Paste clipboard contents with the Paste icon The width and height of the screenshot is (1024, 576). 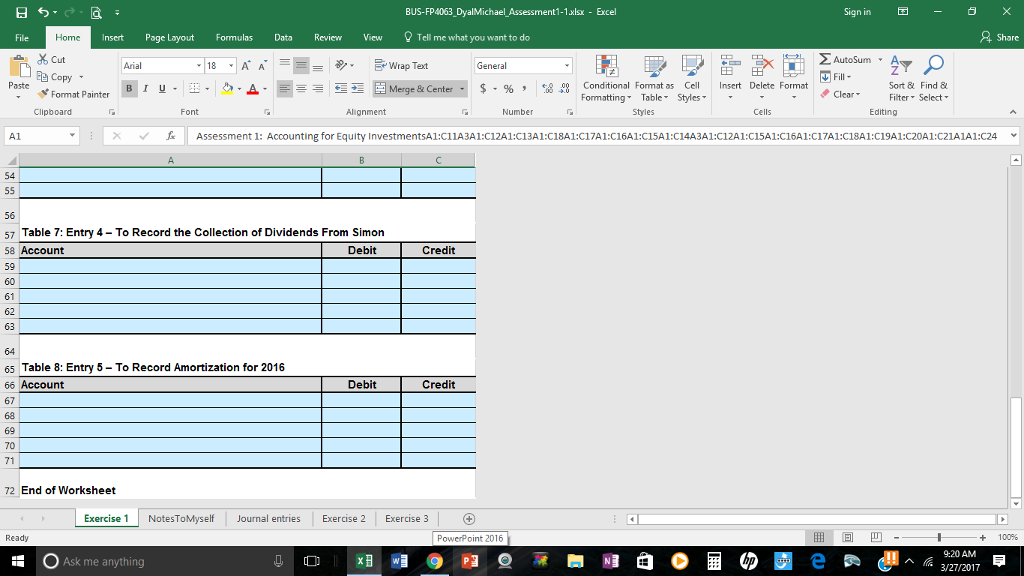(x=19, y=67)
